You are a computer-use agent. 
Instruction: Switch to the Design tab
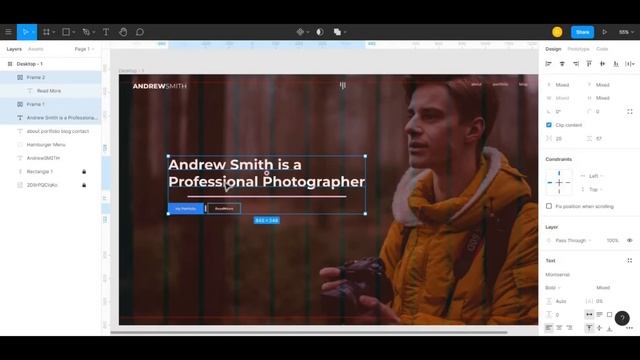coord(553,49)
